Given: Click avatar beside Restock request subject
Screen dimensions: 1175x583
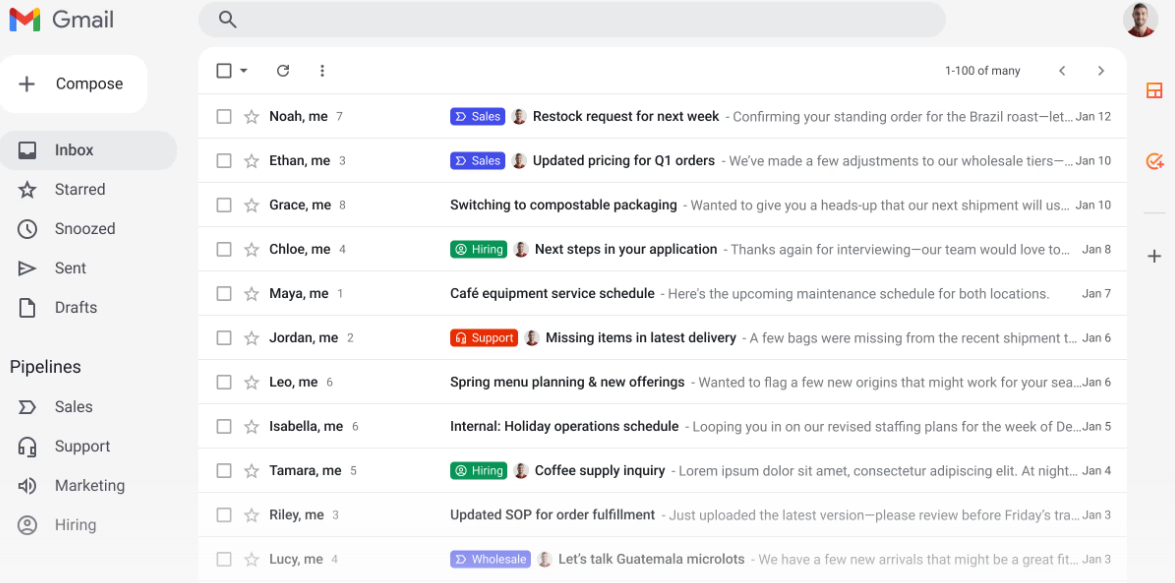Looking at the screenshot, I should click(x=519, y=116).
